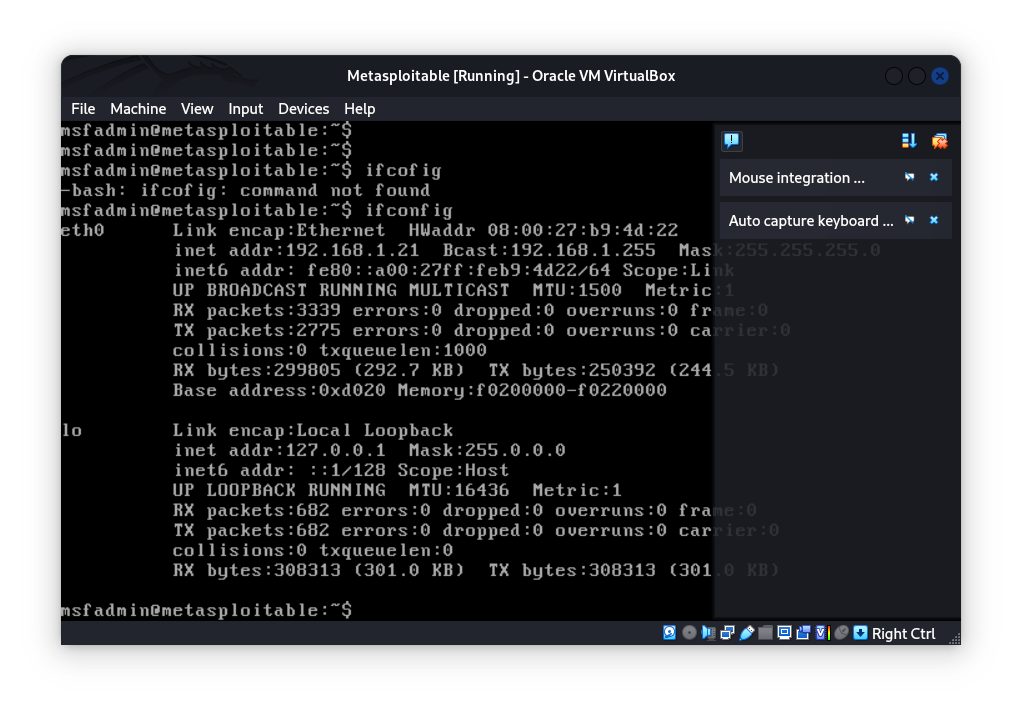Click the shared folders indicator icon
Viewport: 1022px width, 712px height.
[x=766, y=632]
